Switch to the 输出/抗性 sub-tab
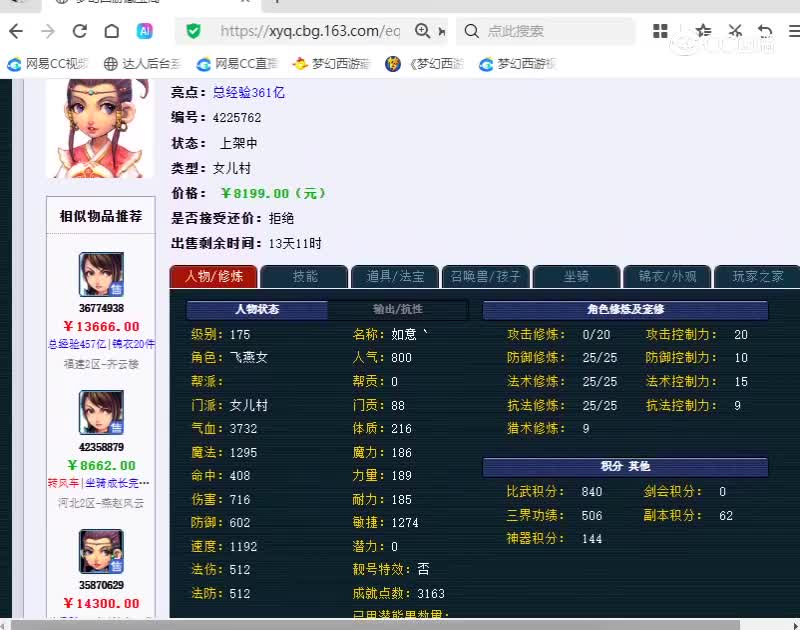Image resolution: width=800 pixels, height=630 pixels. pyautogui.click(x=397, y=309)
